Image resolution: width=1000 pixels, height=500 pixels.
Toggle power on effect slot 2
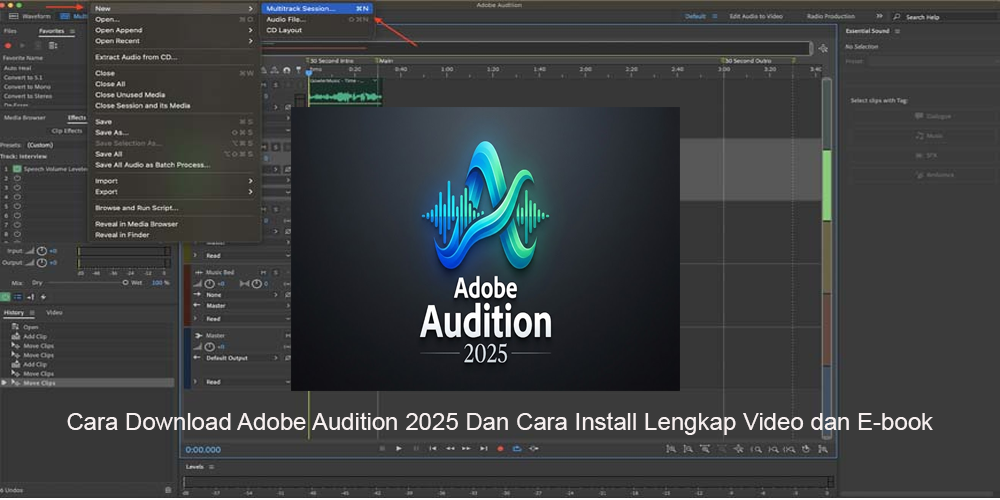coord(17,179)
